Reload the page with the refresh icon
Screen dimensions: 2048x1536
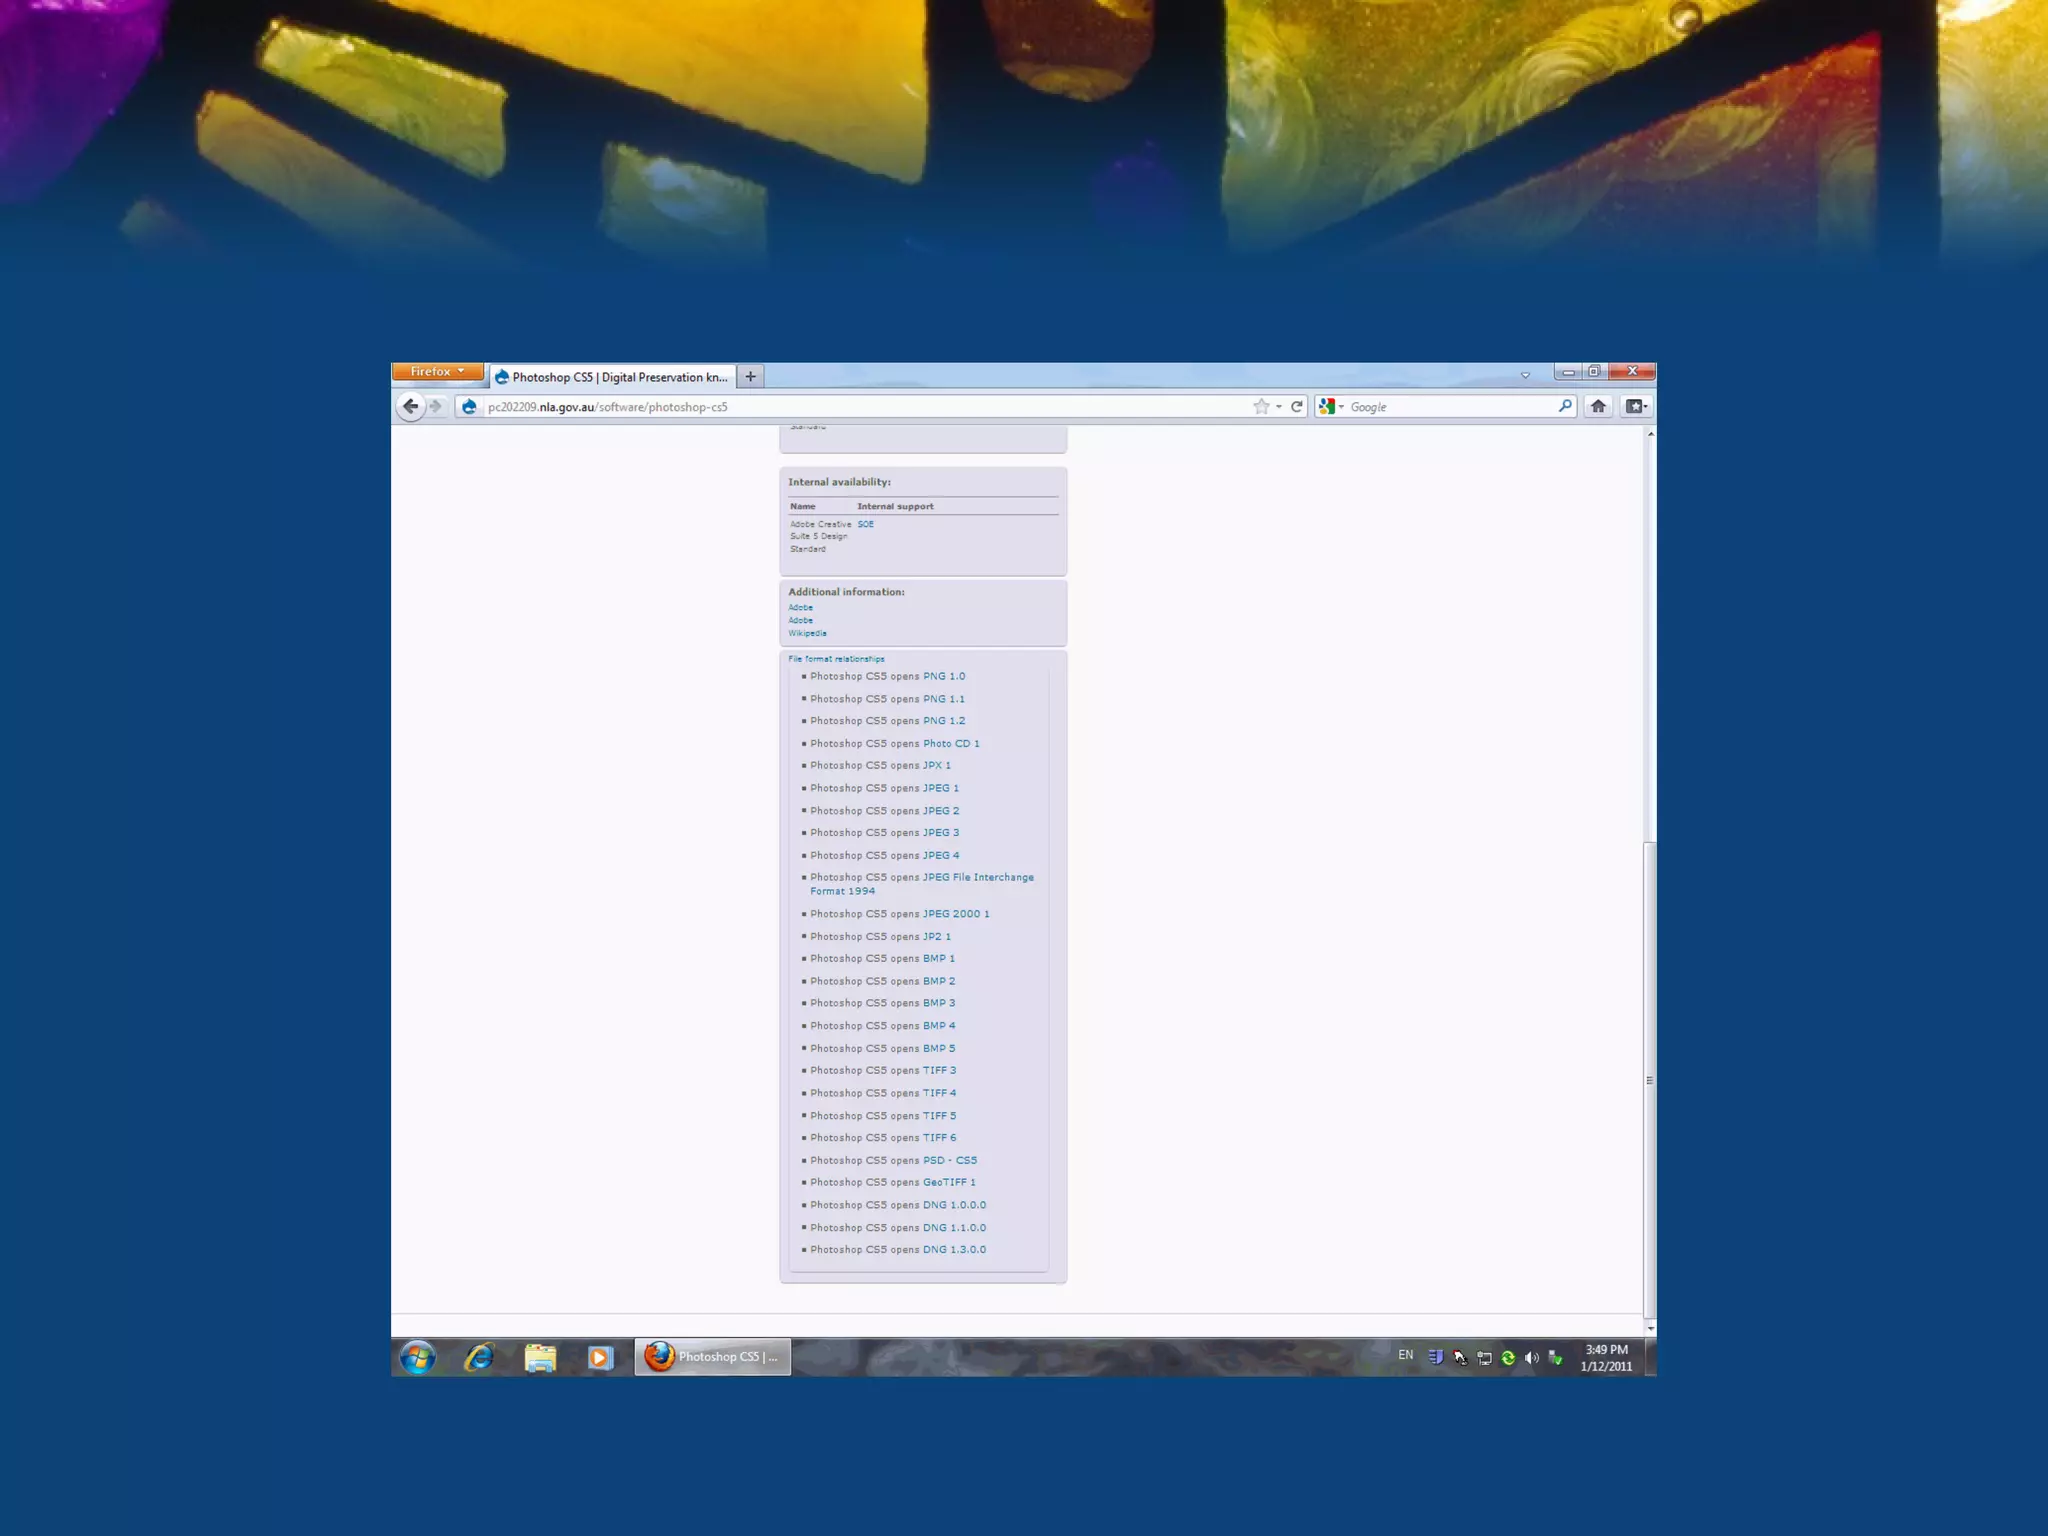(x=1297, y=406)
